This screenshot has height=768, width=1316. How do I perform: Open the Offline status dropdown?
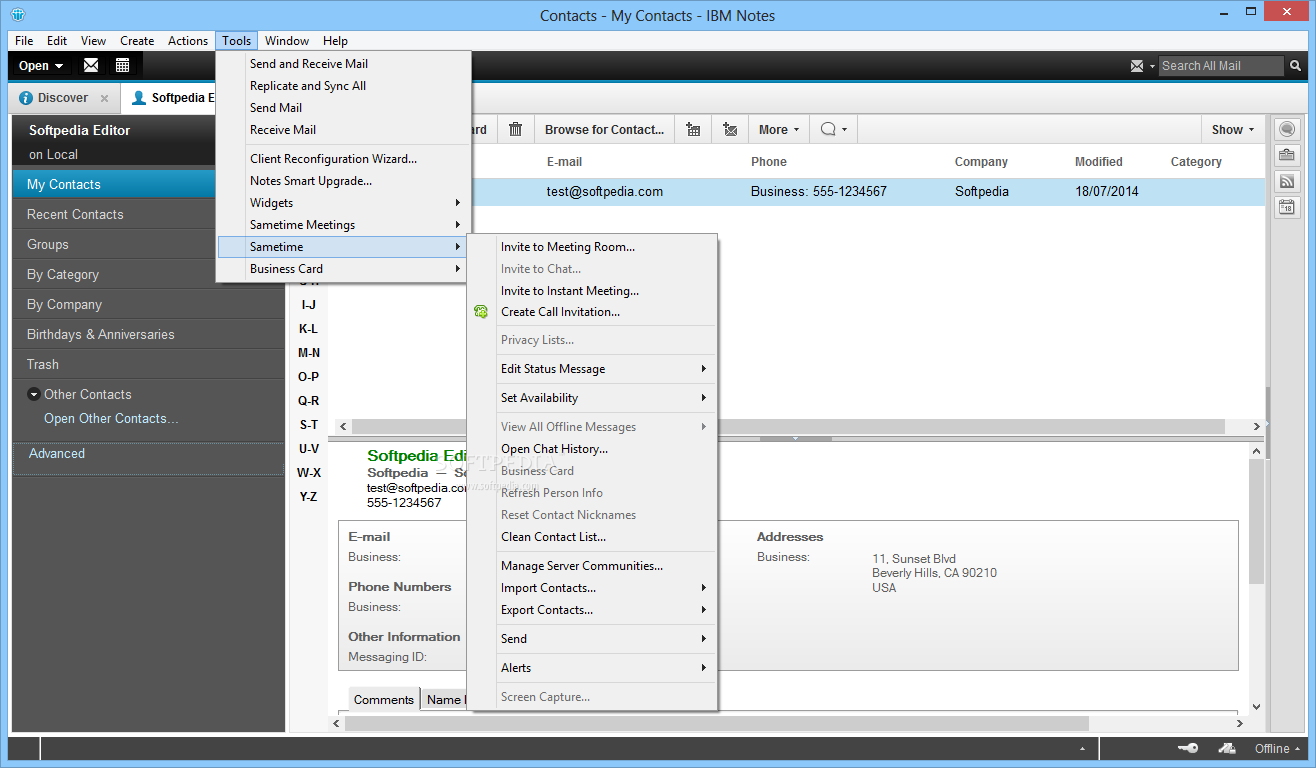[x=1278, y=748]
